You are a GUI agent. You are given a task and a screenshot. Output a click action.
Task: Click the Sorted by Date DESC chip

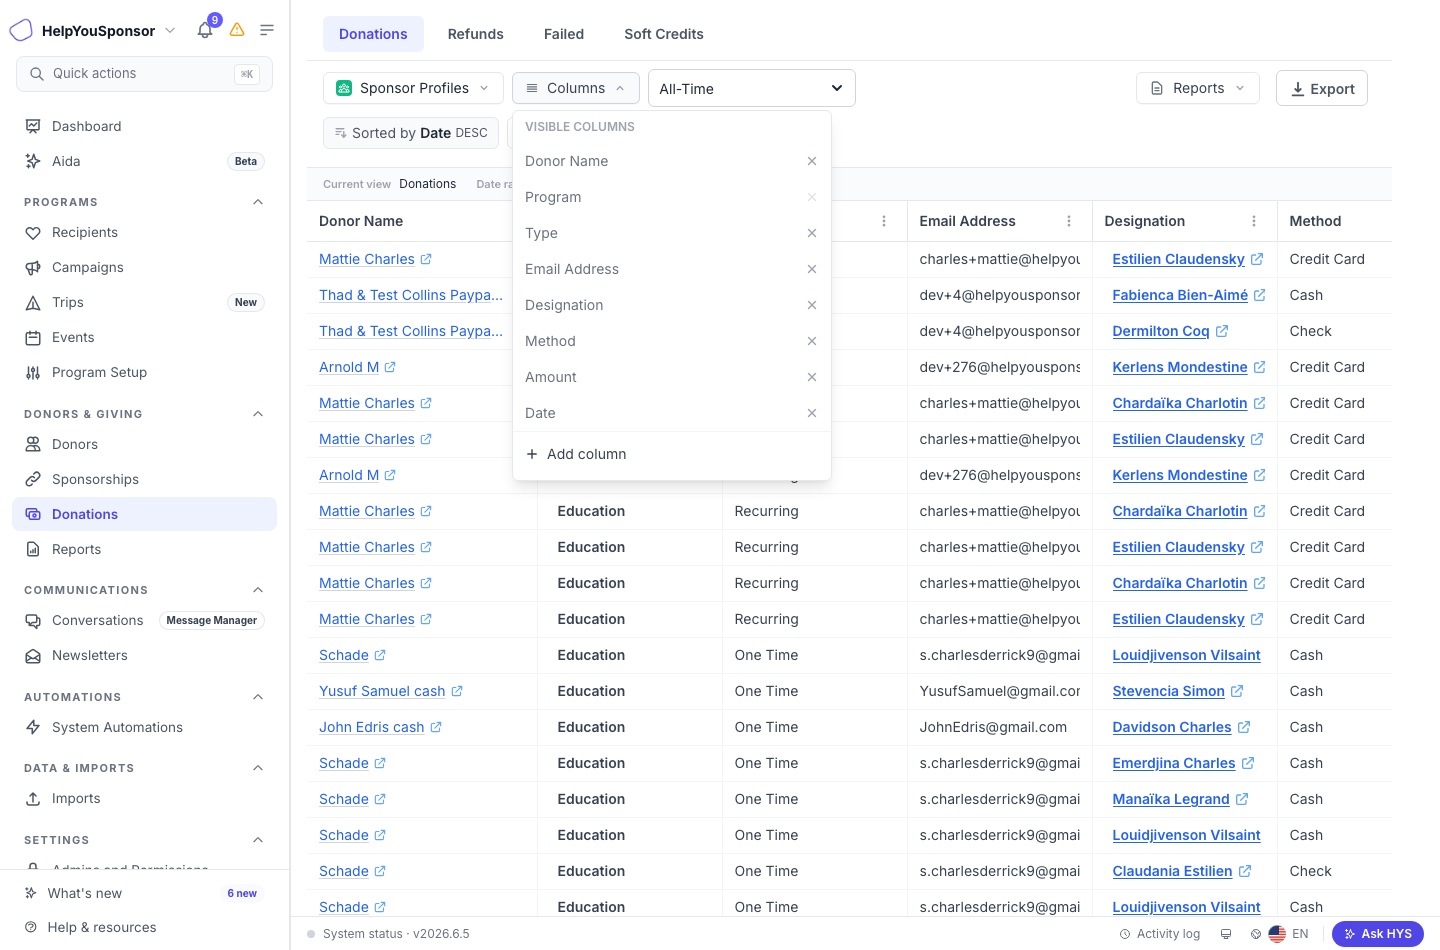(x=411, y=133)
